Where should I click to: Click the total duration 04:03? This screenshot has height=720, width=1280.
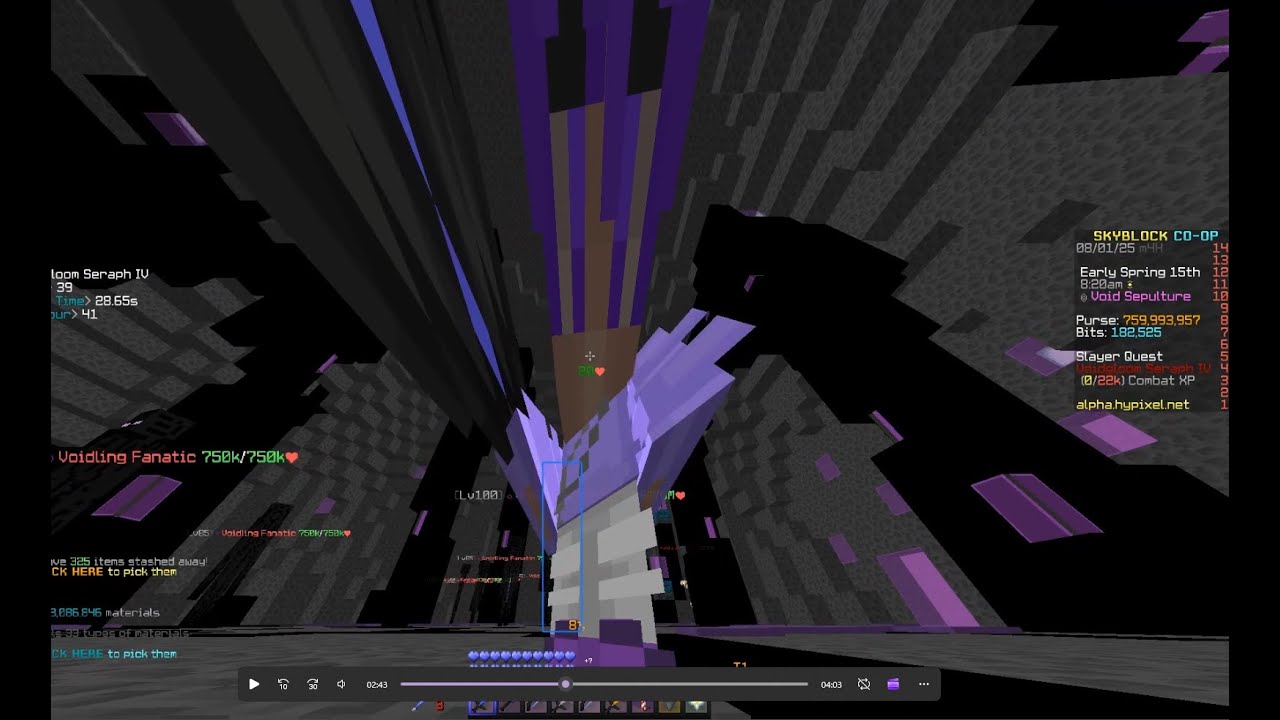[x=831, y=685]
